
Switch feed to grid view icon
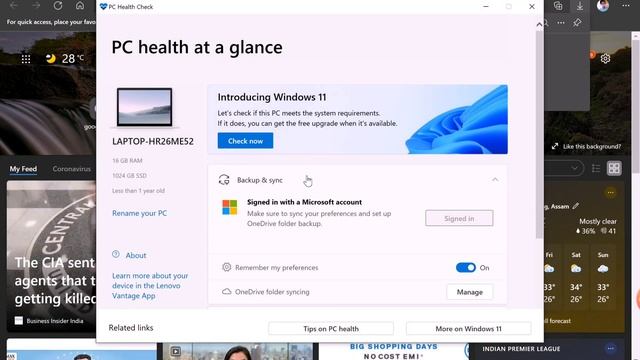[x=614, y=168]
